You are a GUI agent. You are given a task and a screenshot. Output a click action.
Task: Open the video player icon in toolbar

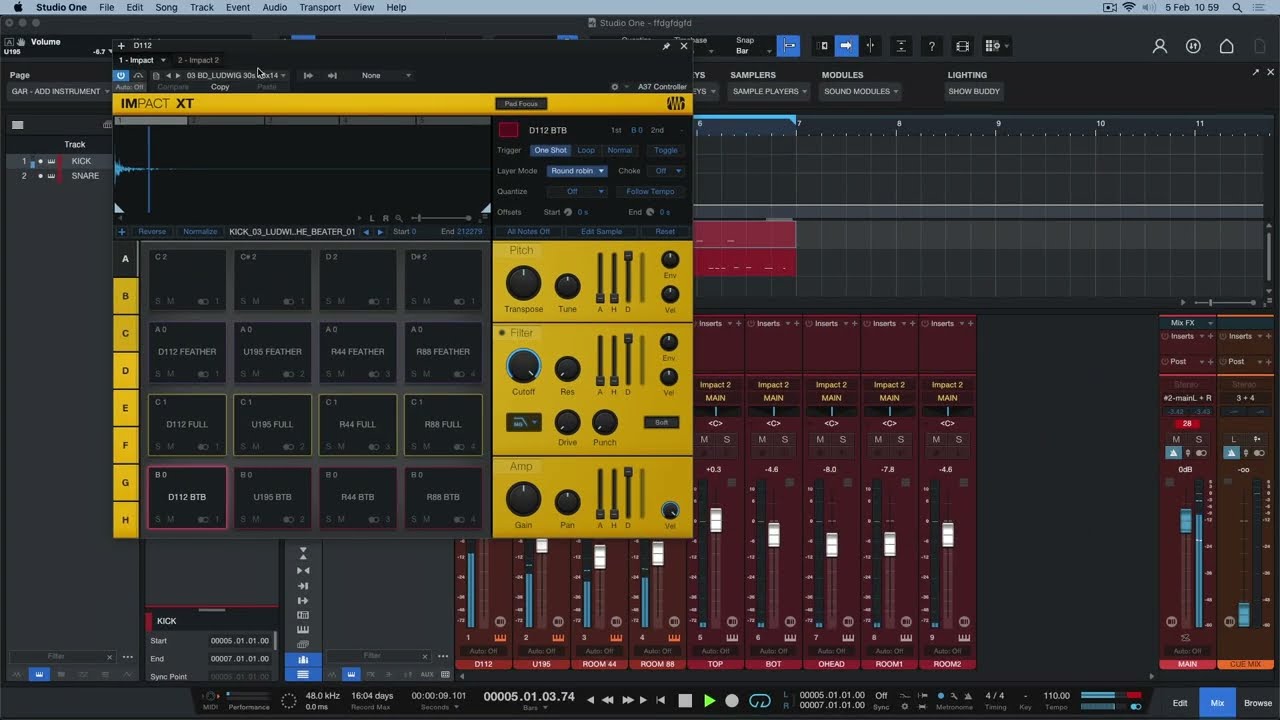point(962,46)
